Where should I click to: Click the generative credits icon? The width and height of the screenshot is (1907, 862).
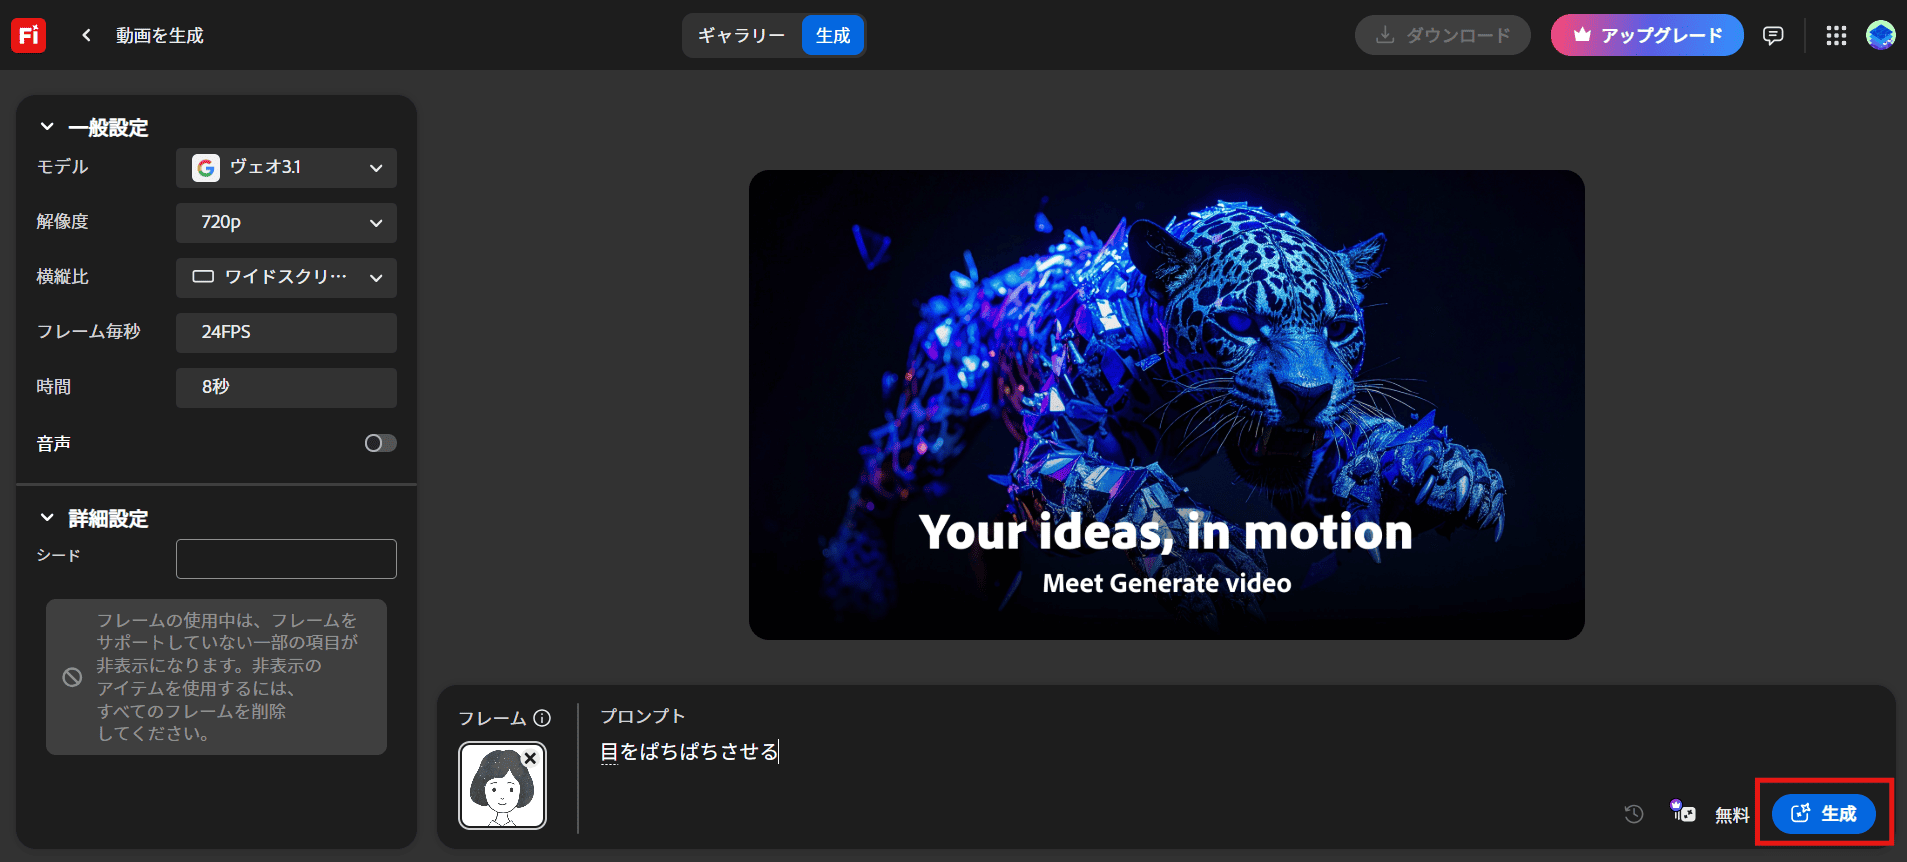point(1683,811)
